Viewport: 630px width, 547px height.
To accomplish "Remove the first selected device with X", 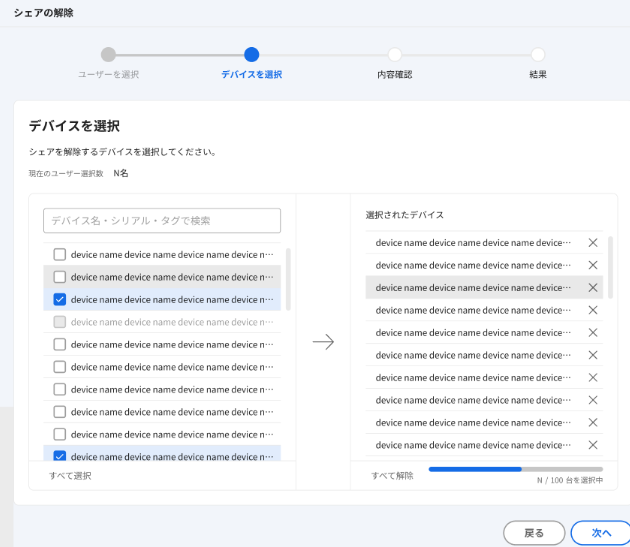I will (593, 243).
